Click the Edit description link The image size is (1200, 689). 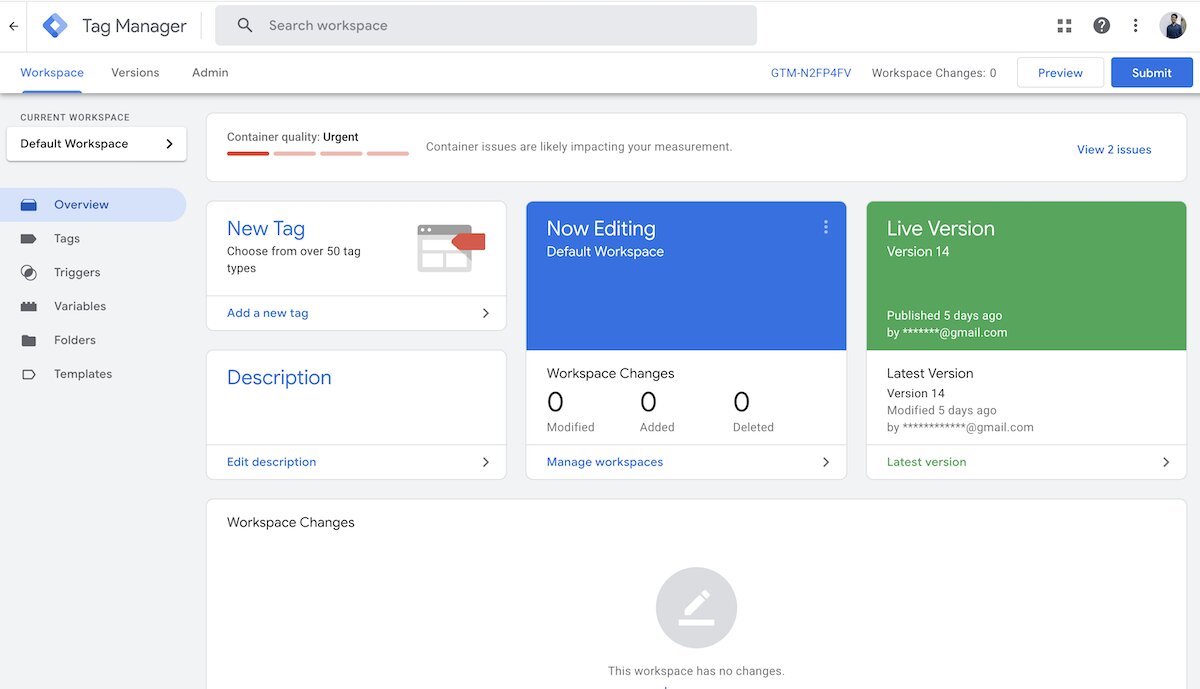272,462
